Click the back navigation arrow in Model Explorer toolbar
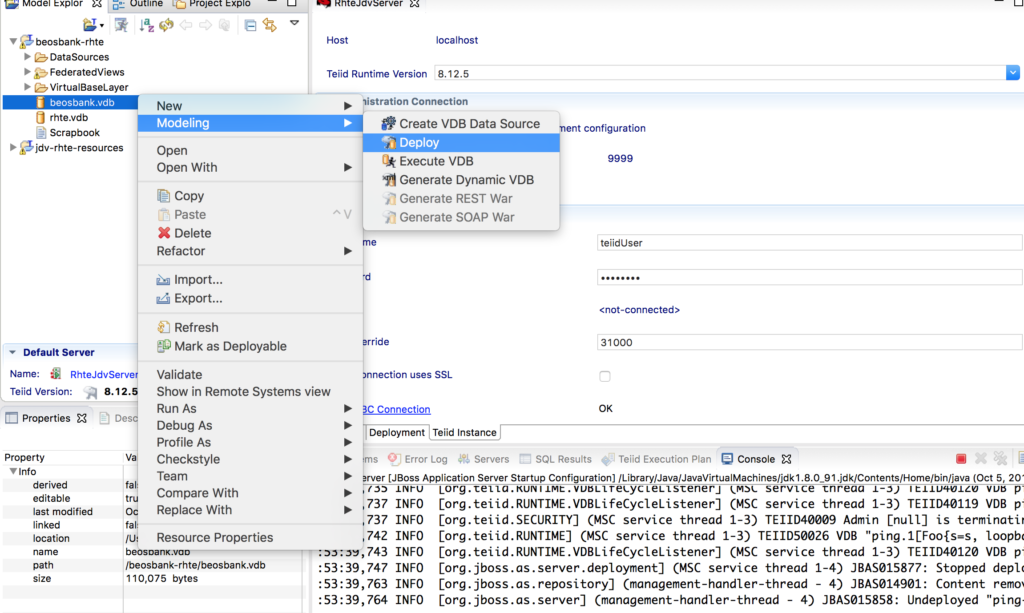Image resolution: width=1024 pixels, height=613 pixels. (x=186, y=25)
